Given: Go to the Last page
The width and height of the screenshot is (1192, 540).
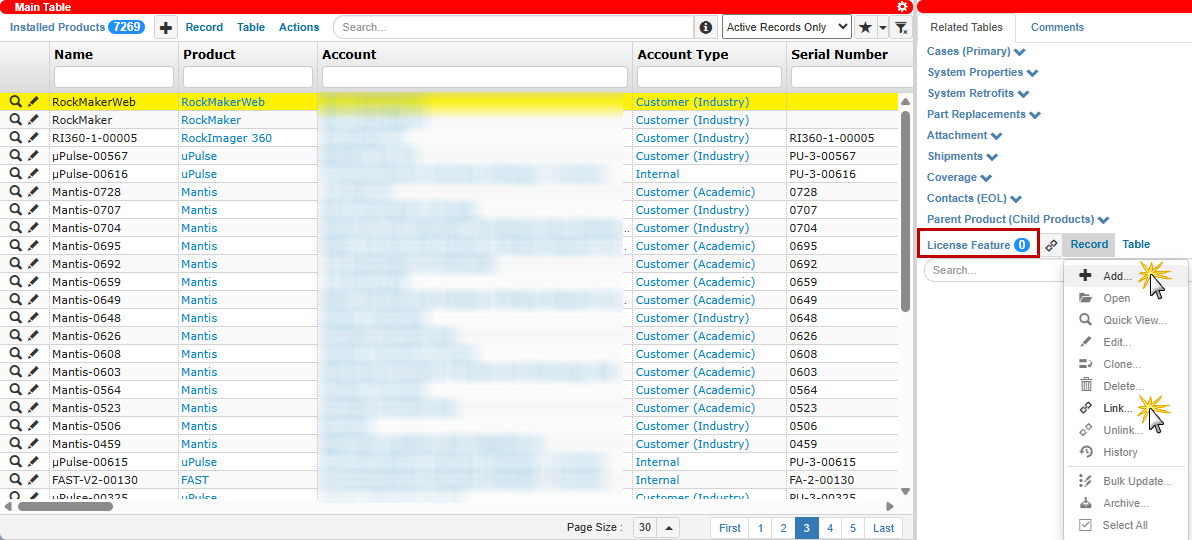Looking at the screenshot, I should [x=883, y=528].
